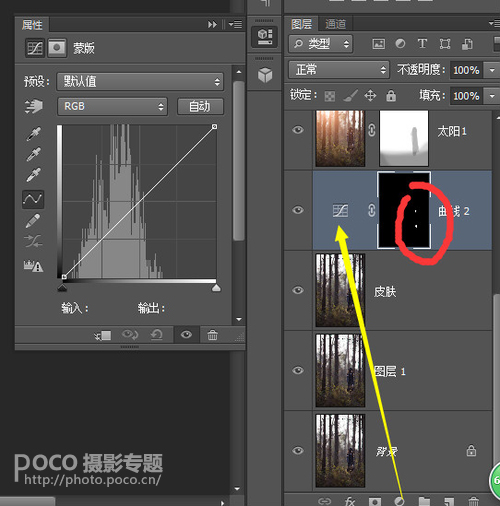Open the 填充 fill slider arrow
The image size is (500, 506).
tap(492, 96)
